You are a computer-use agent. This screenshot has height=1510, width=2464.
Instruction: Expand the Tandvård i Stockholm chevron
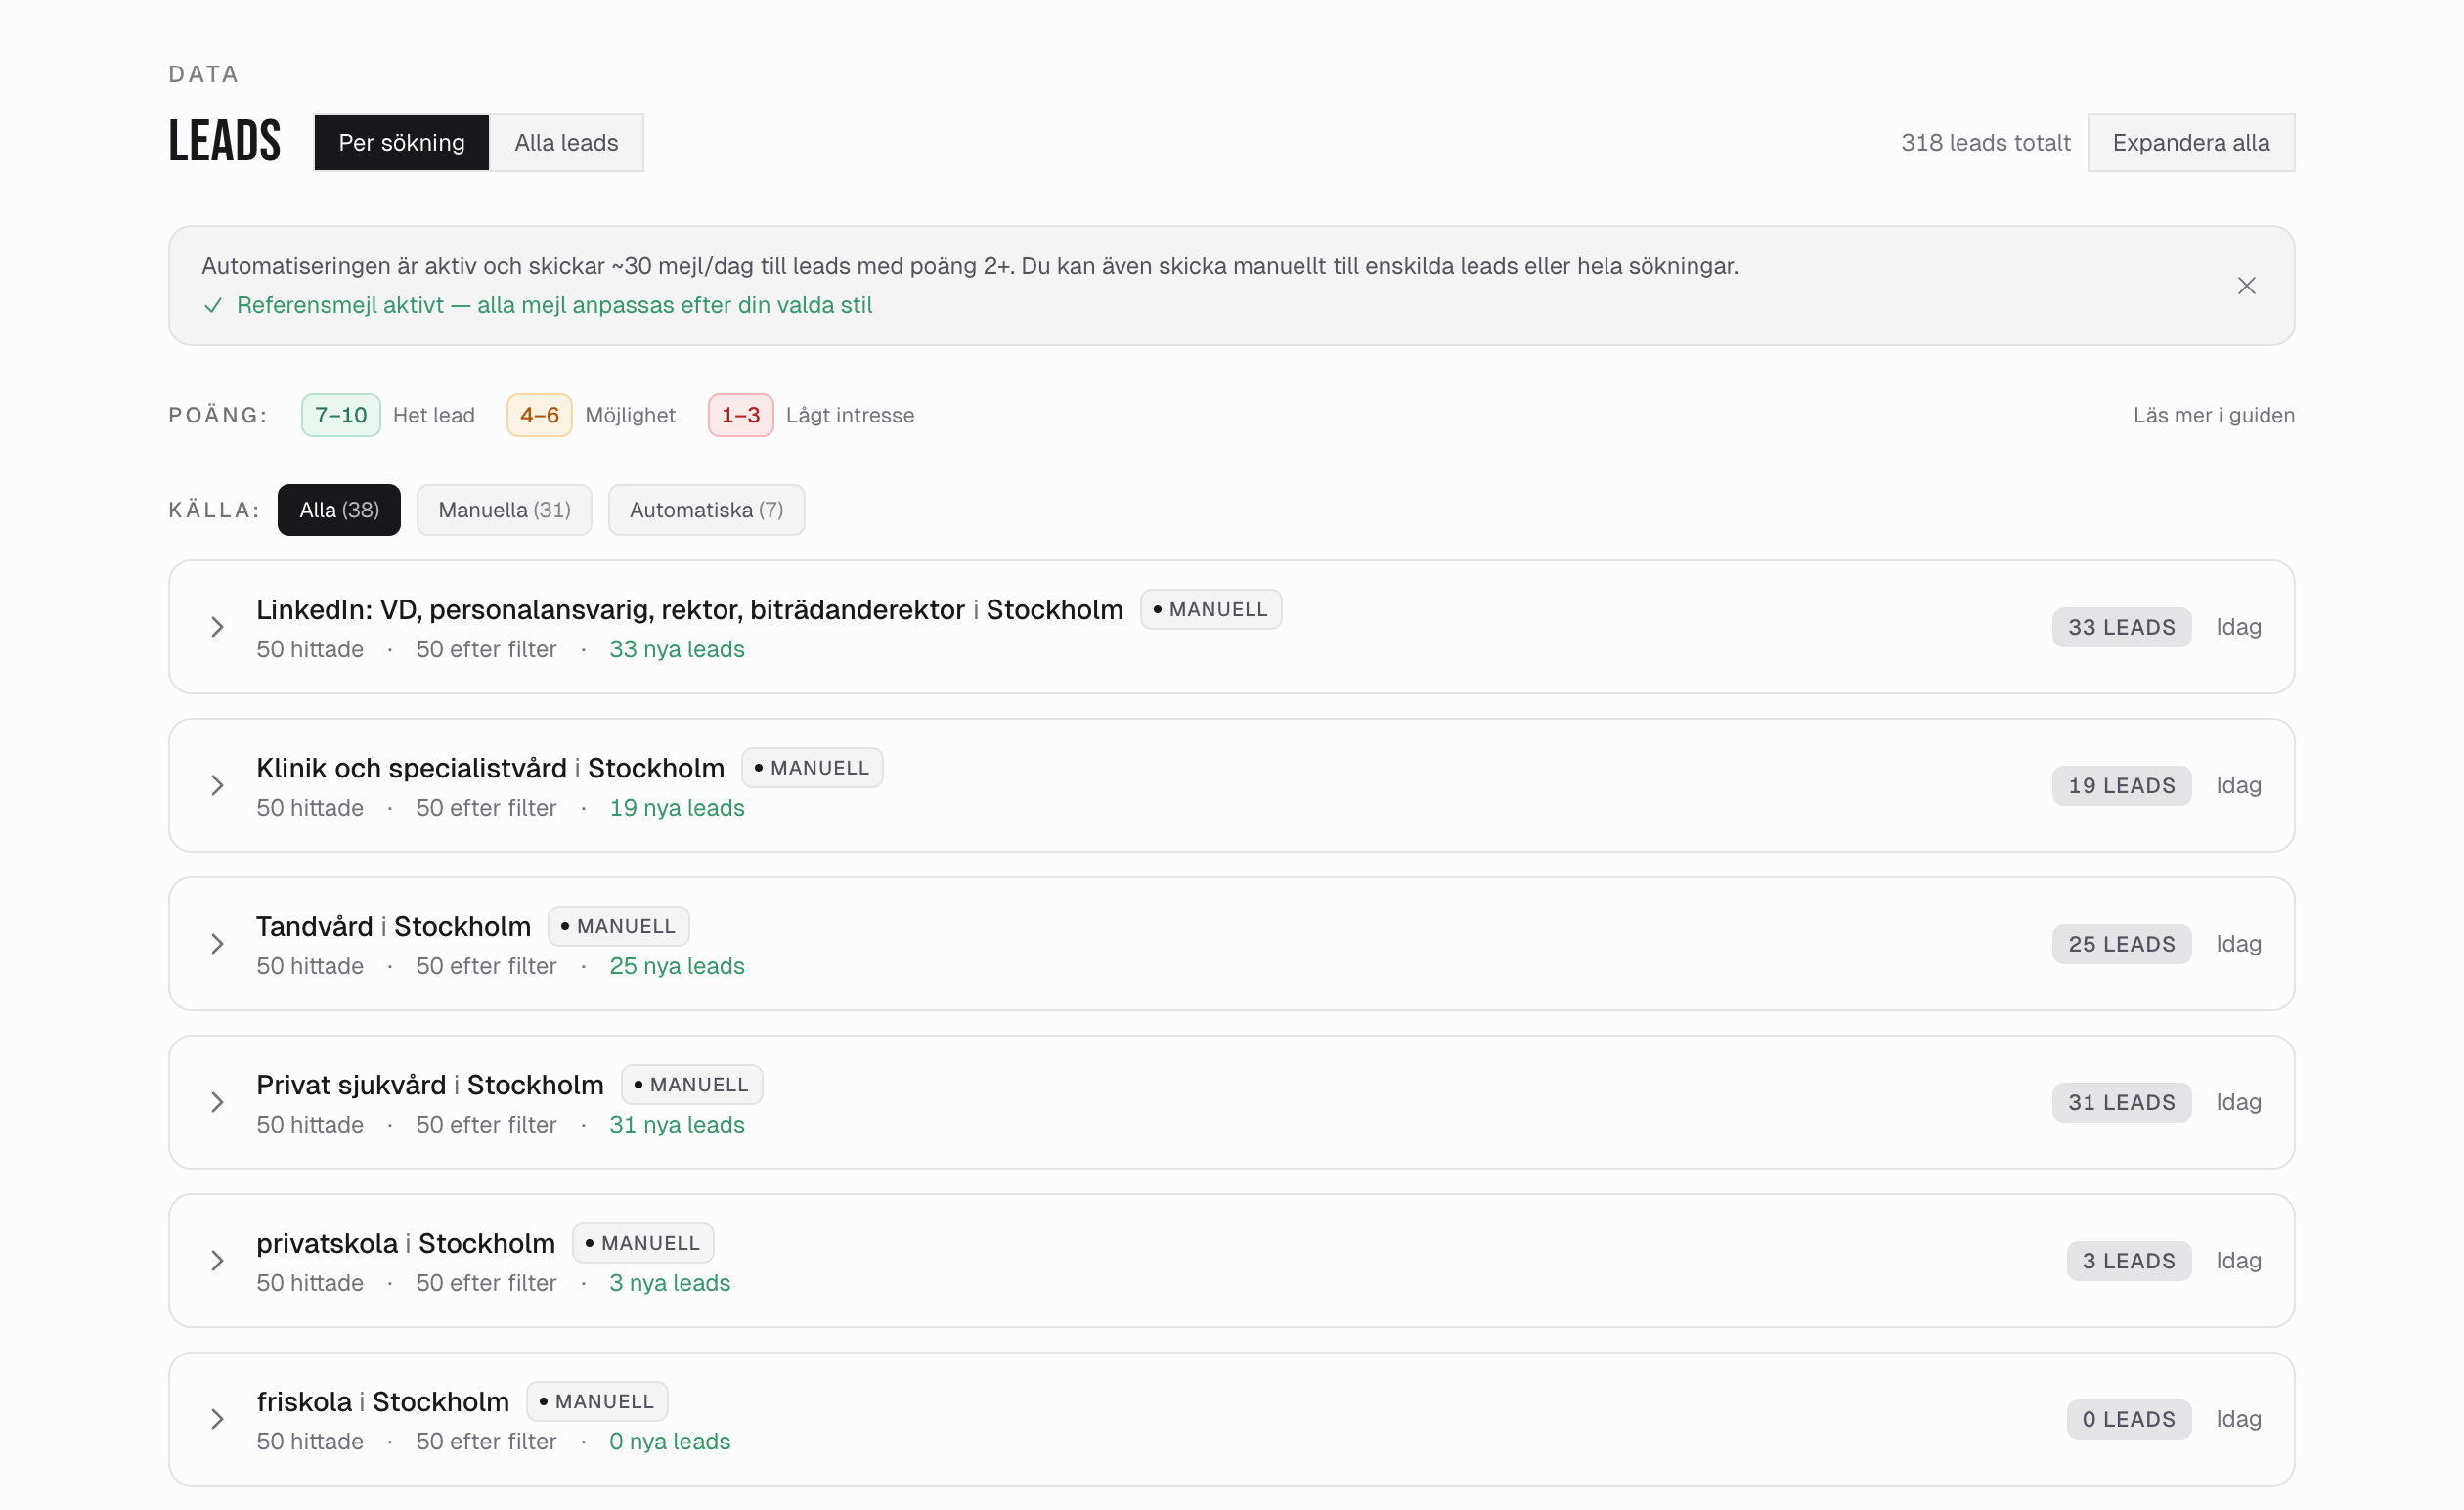tap(217, 943)
